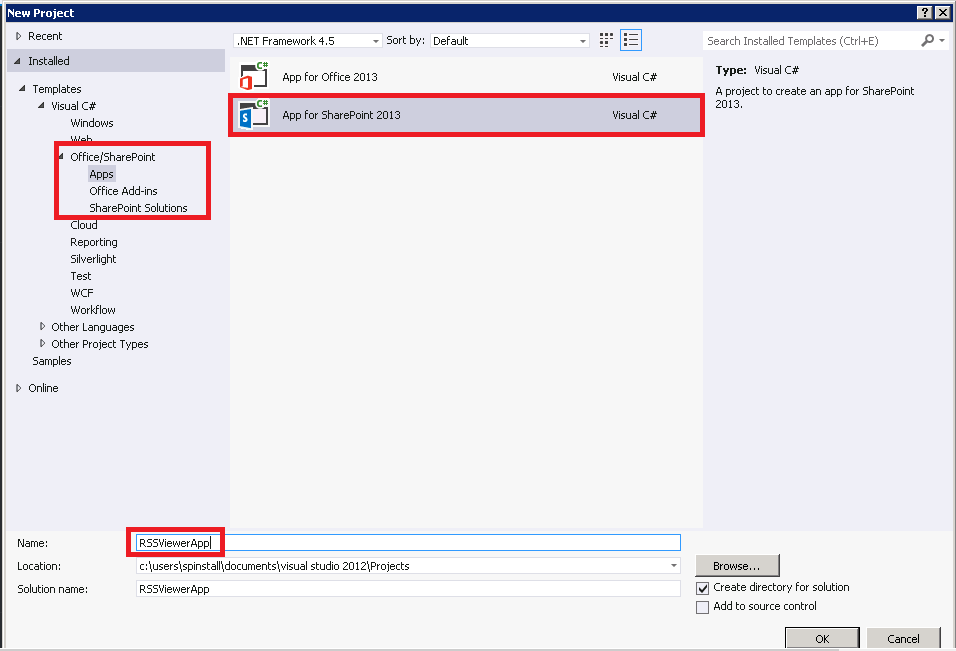The height and width of the screenshot is (651, 956).
Task: Click the Recent section label
Action: [45, 36]
